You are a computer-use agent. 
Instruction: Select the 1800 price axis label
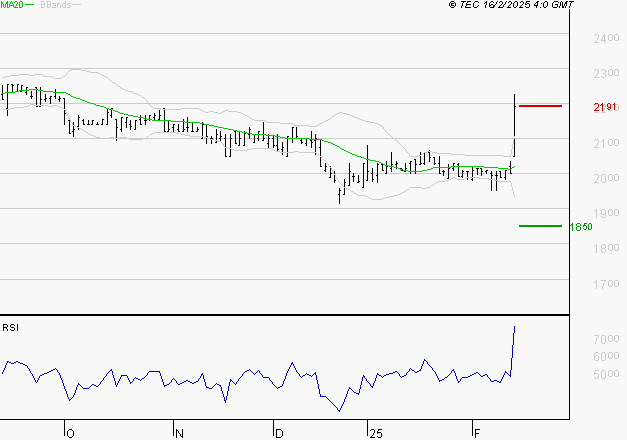pyautogui.click(x=606, y=248)
